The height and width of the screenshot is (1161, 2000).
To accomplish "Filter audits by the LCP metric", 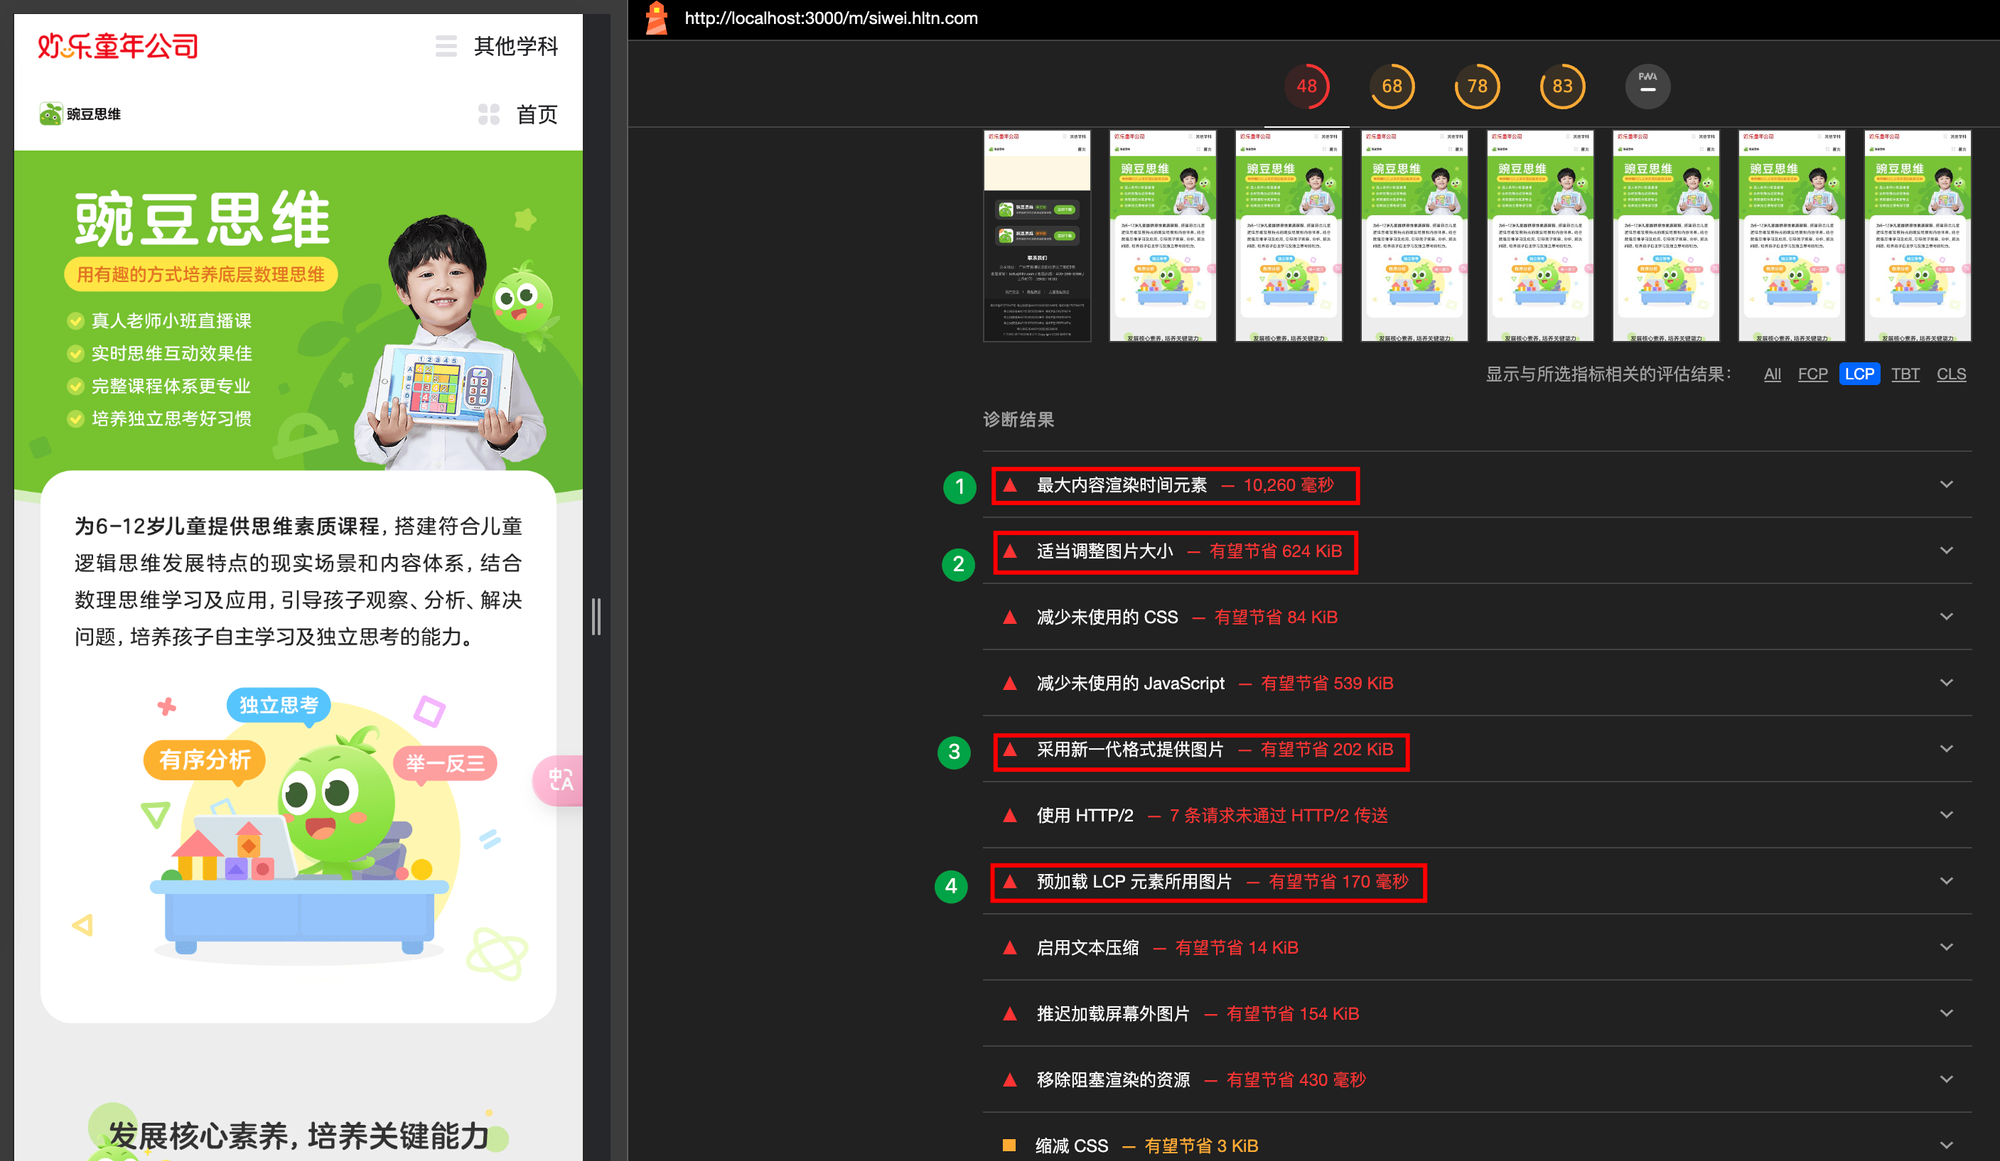I will 1859,374.
